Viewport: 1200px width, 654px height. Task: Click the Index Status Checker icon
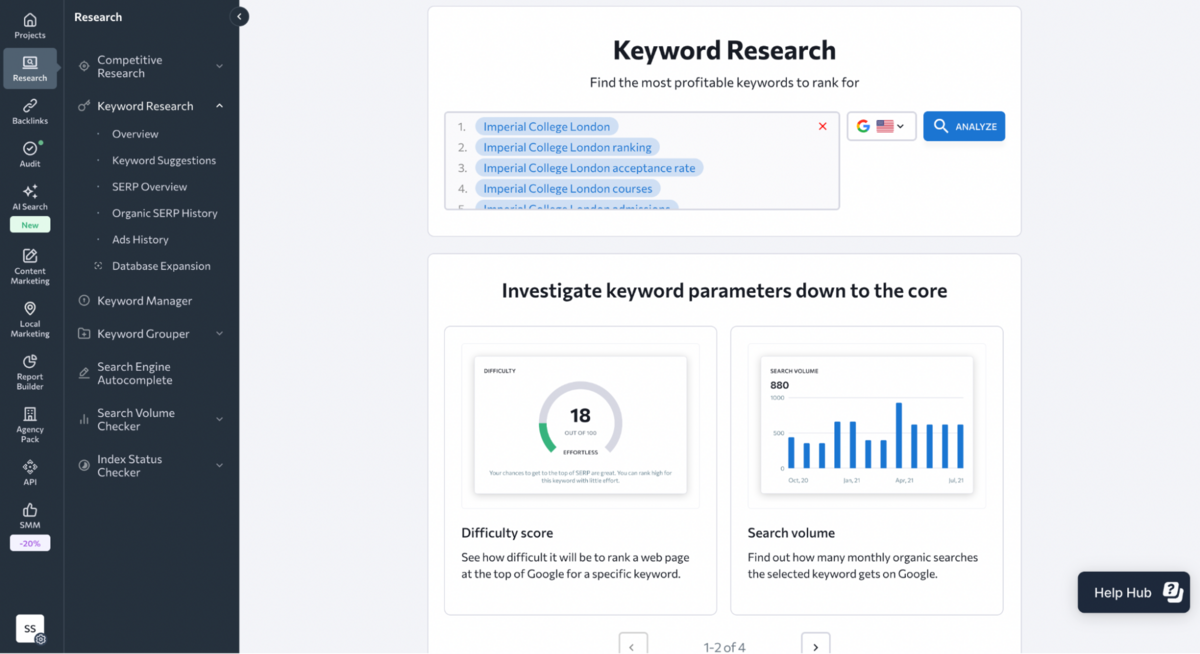coord(84,465)
